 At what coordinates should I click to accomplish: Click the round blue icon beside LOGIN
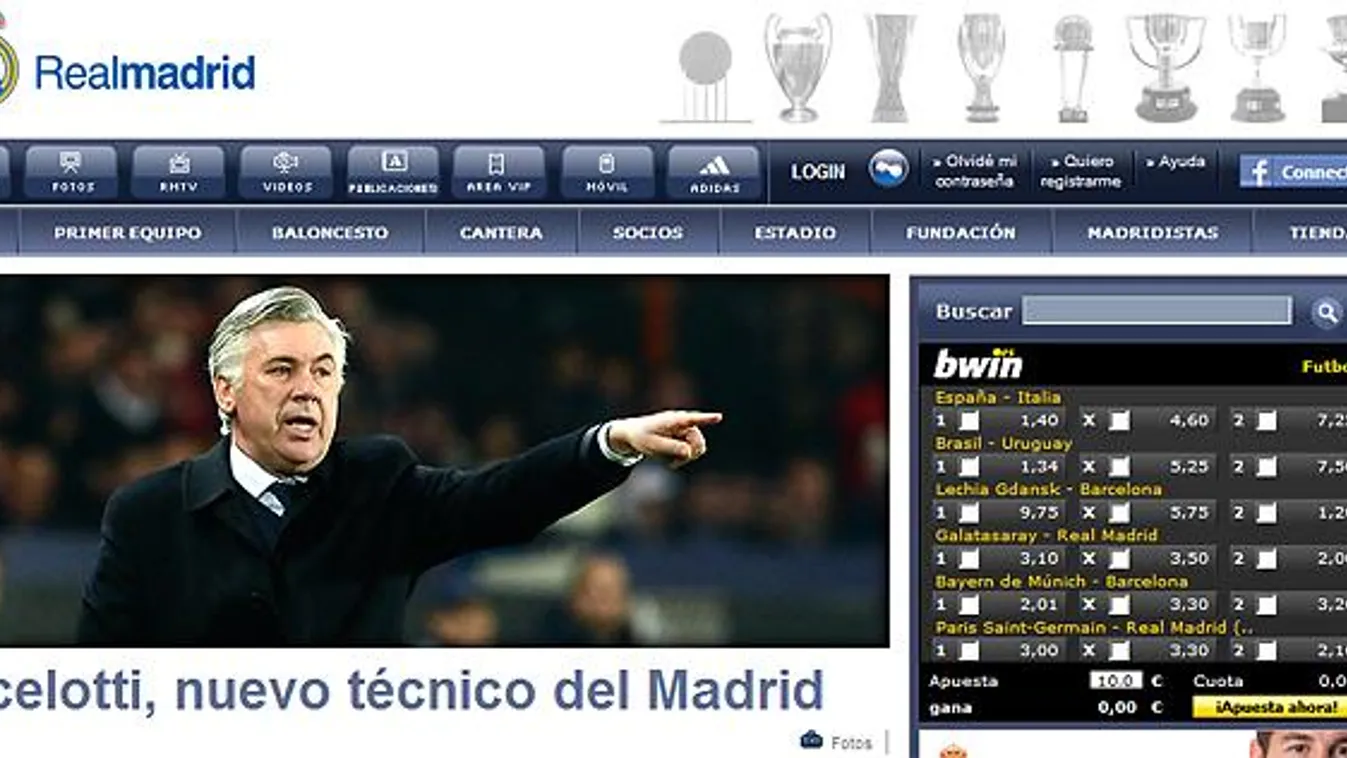[x=888, y=169]
